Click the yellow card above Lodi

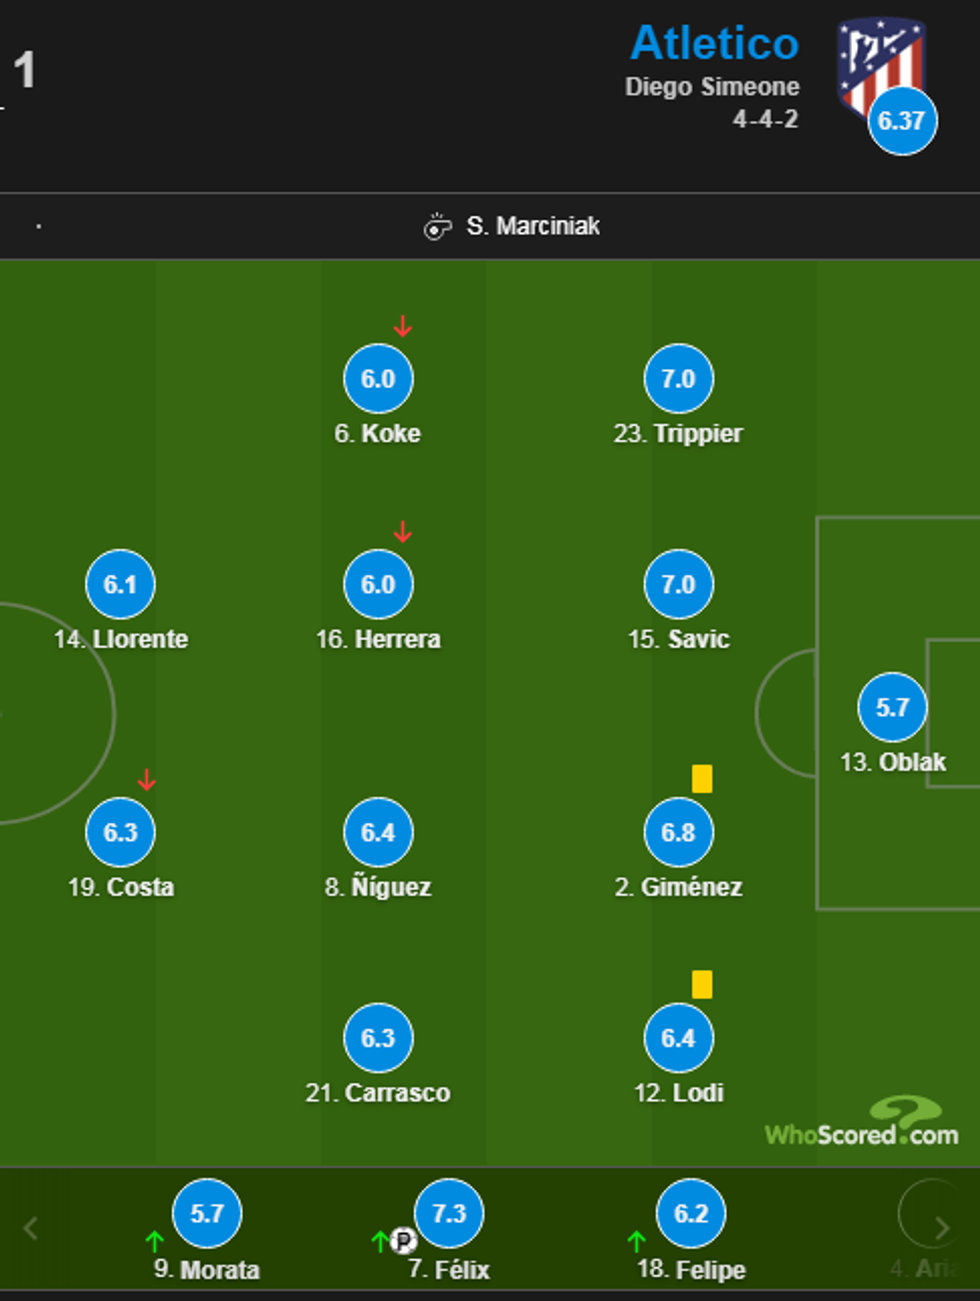point(702,984)
